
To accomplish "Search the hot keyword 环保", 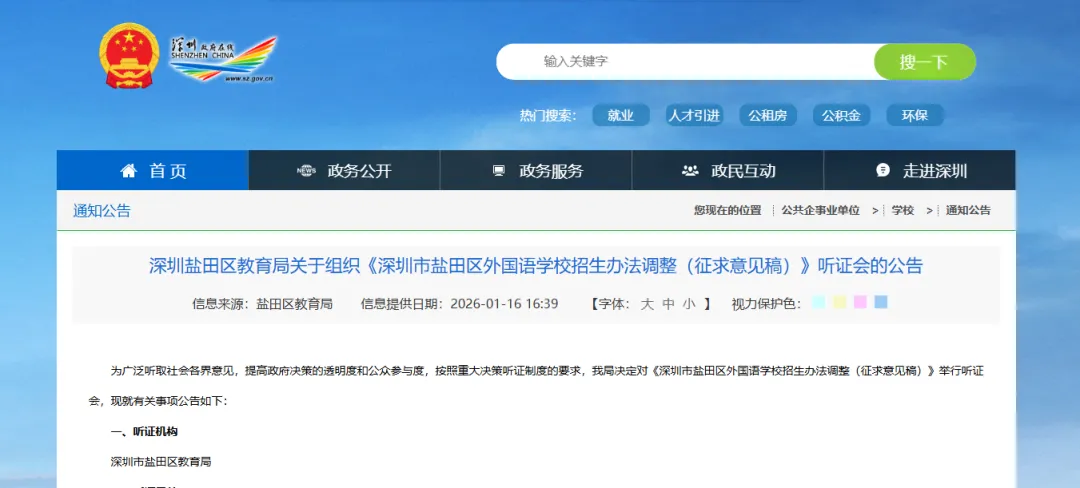I will (x=915, y=116).
